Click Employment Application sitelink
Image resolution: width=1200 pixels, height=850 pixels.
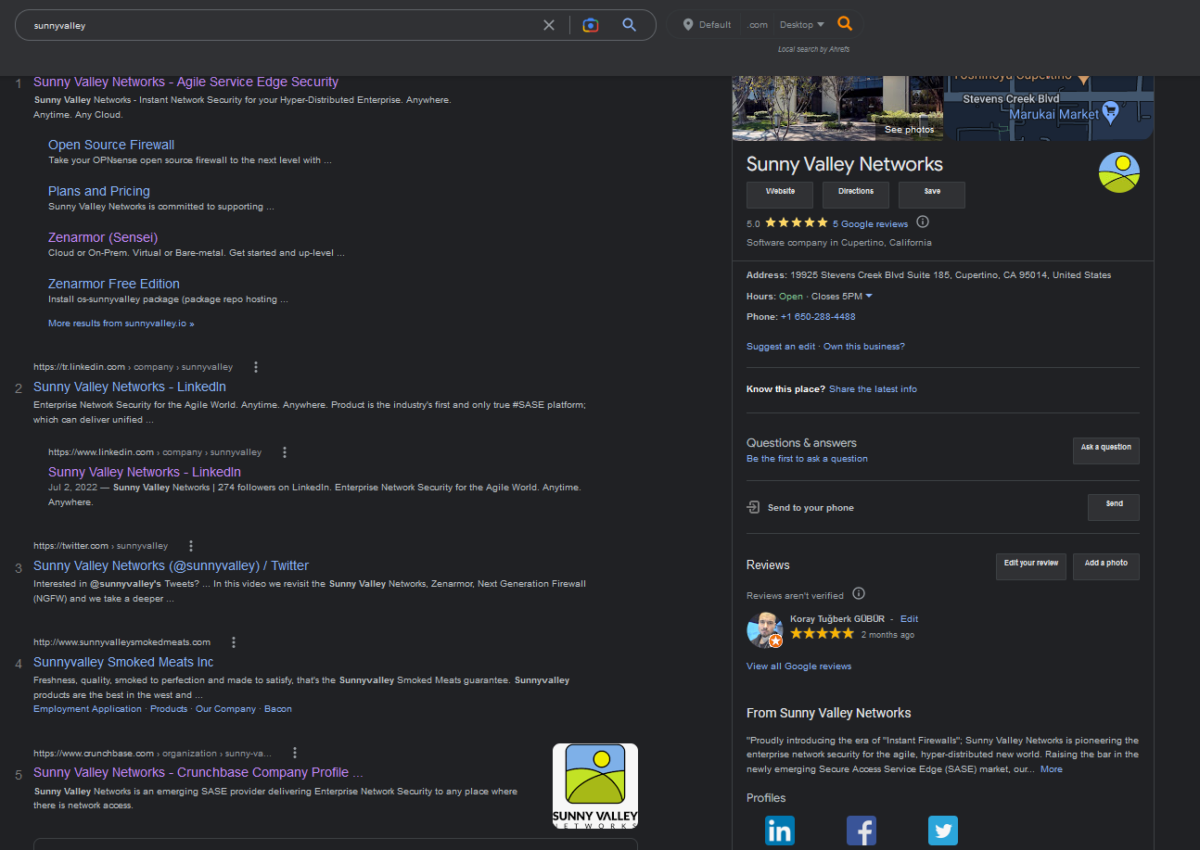click(x=87, y=709)
